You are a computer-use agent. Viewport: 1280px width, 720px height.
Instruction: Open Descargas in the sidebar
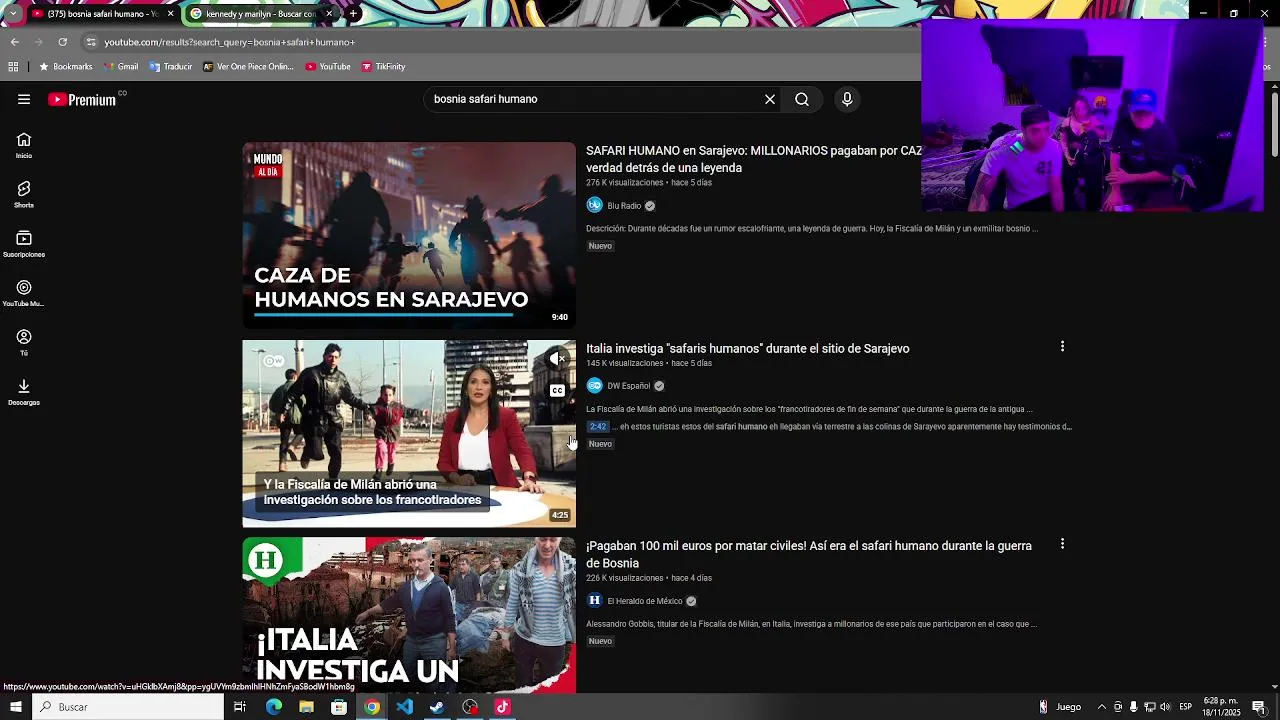point(24,391)
